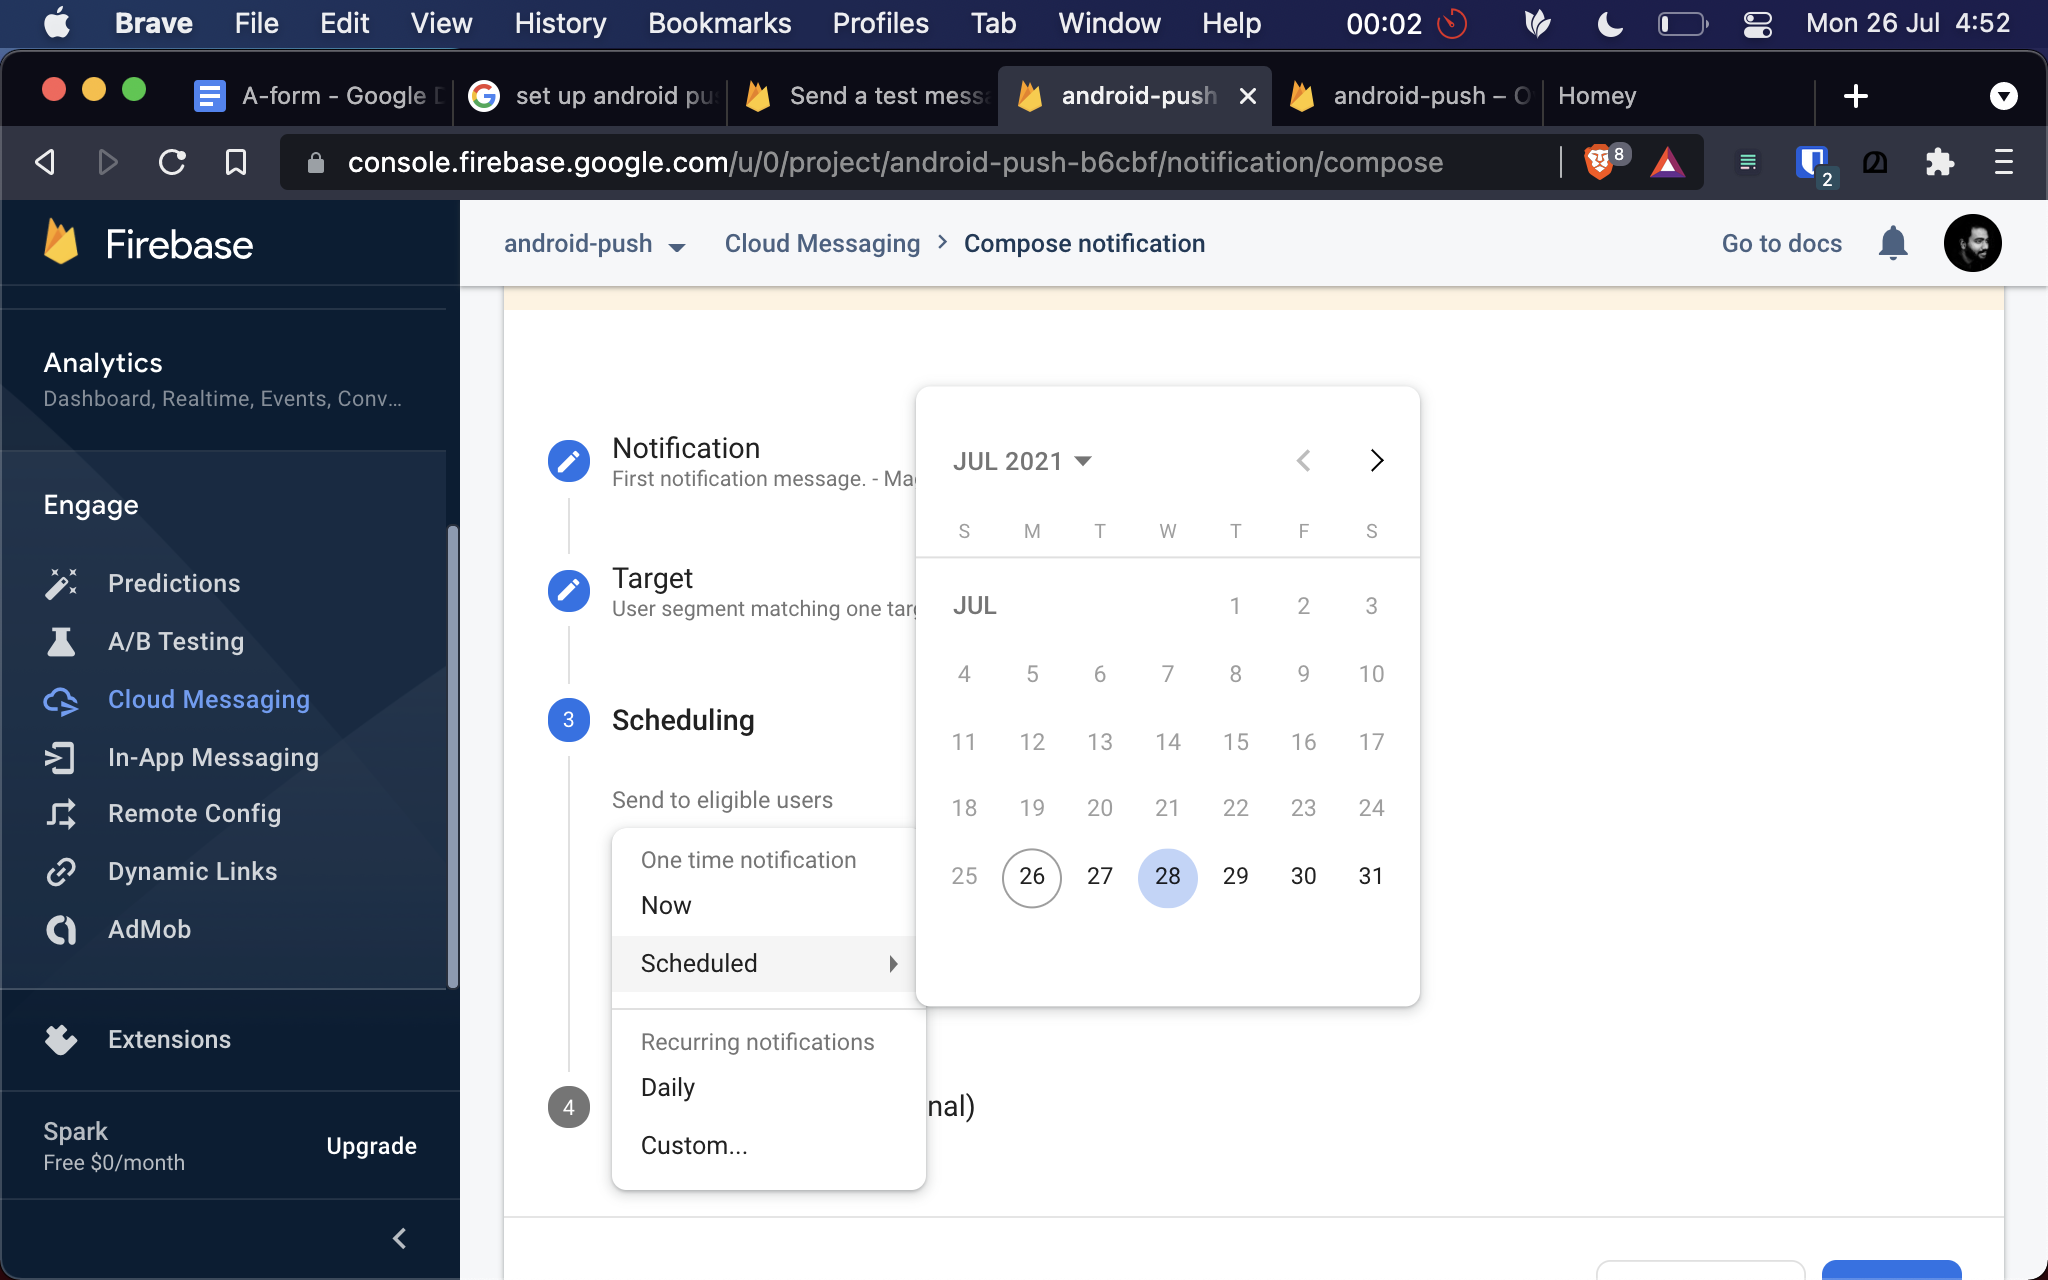
Task: Click the Go to docs link
Action: pos(1780,242)
